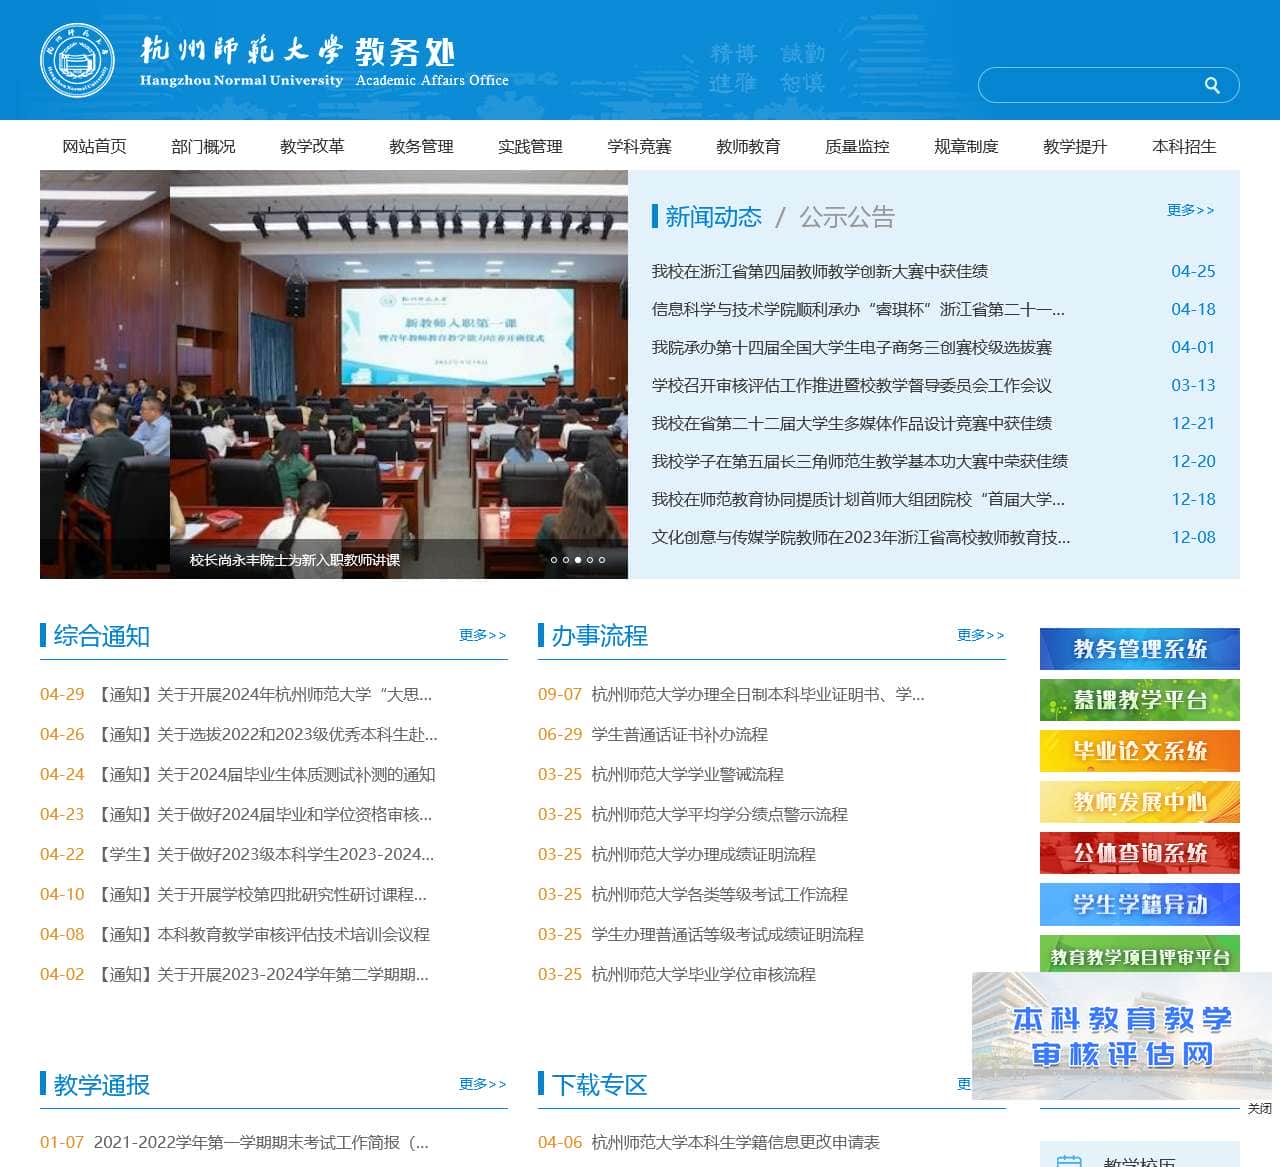Click the magnifier search icon
Image resolution: width=1280 pixels, height=1167 pixels.
pos(1212,86)
